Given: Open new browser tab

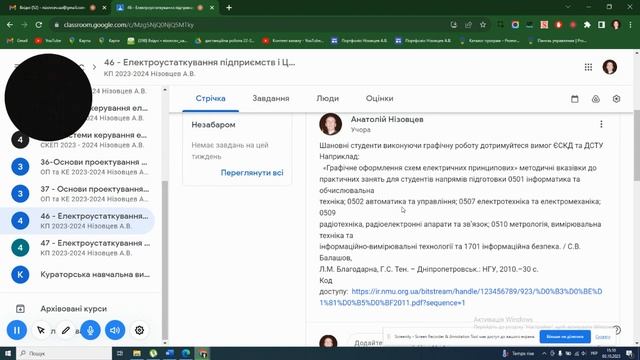Looking at the screenshot, I should click(x=229, y=8).
